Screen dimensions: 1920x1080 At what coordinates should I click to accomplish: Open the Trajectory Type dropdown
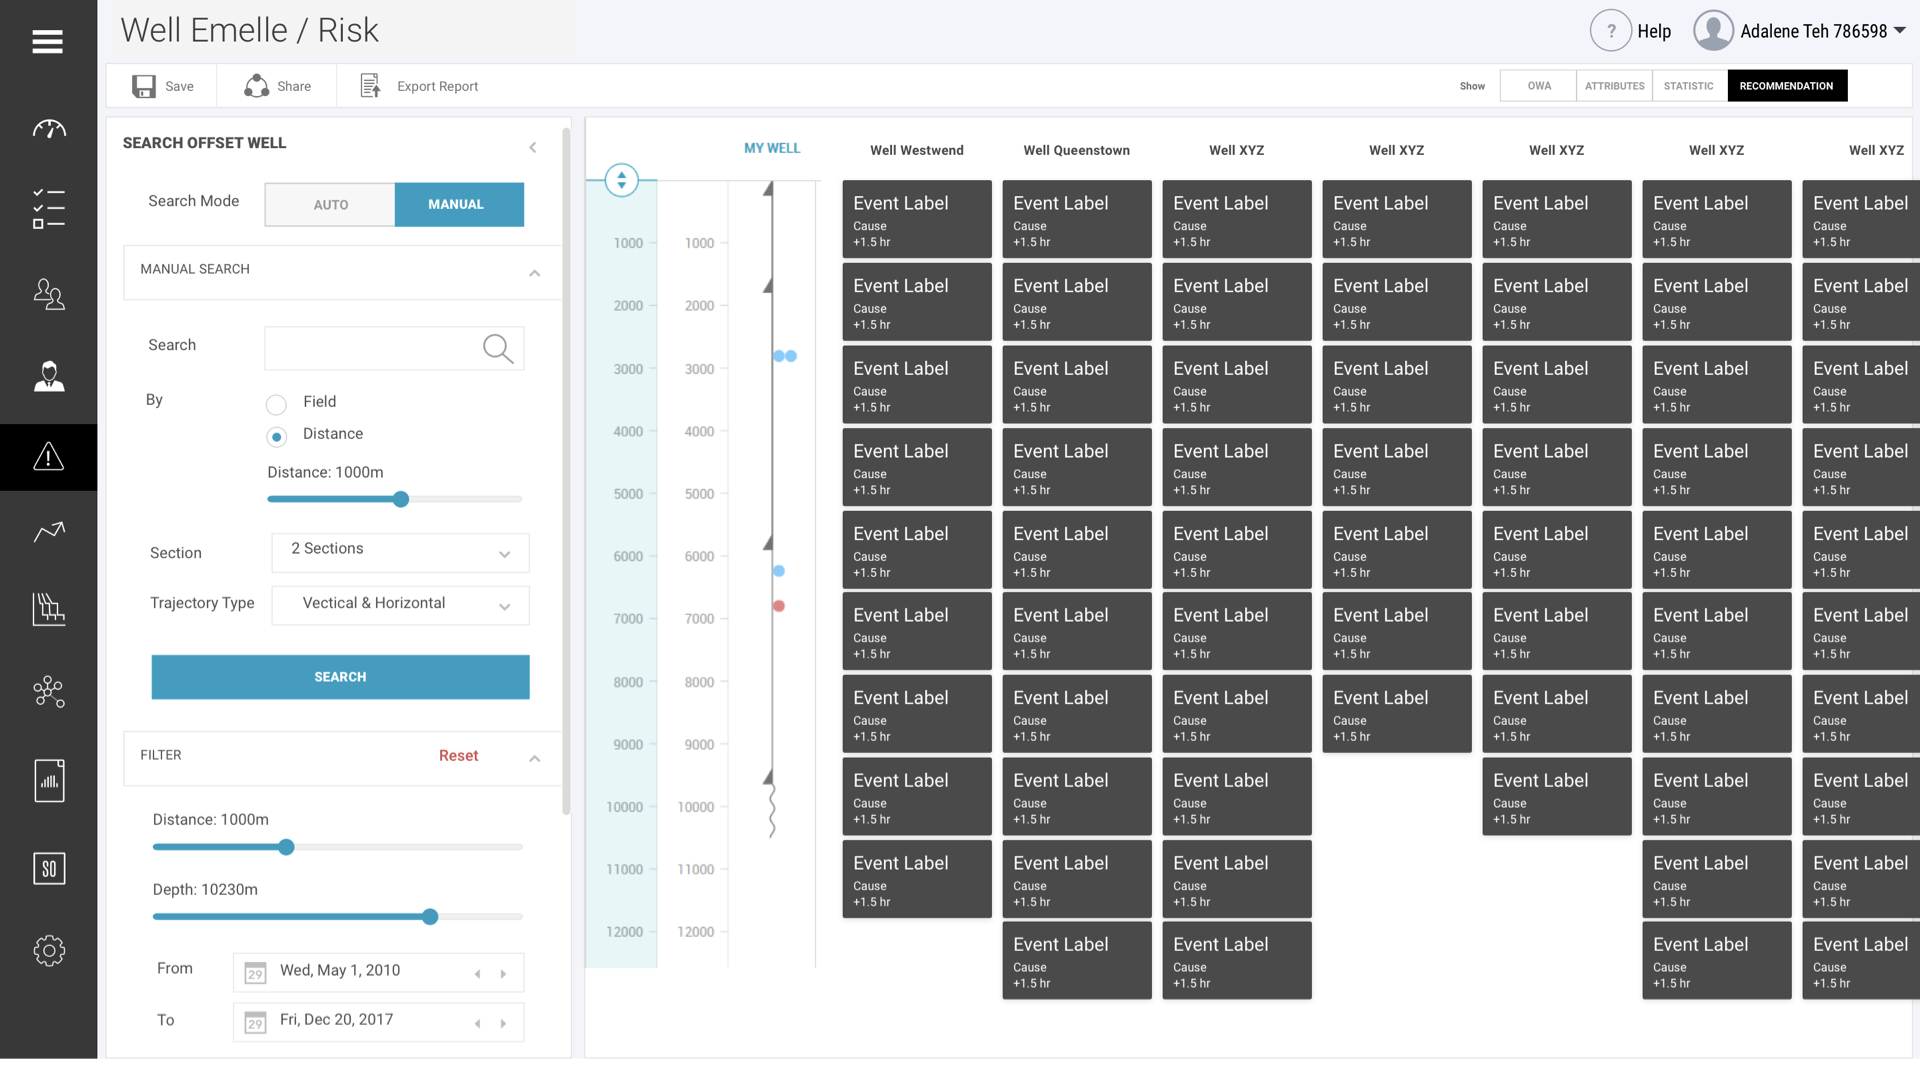[400, 605]
